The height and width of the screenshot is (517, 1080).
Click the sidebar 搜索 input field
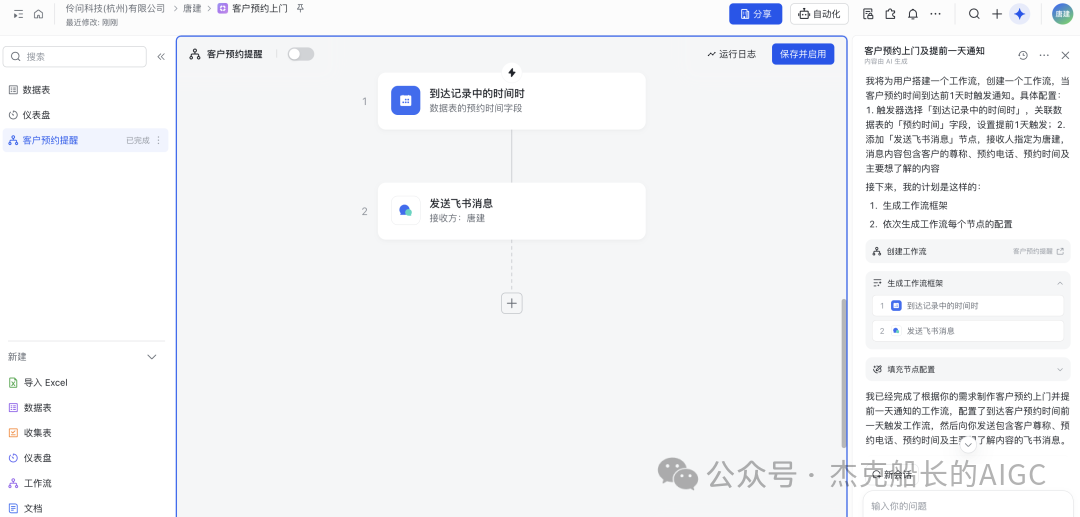[x=74, y=56]
